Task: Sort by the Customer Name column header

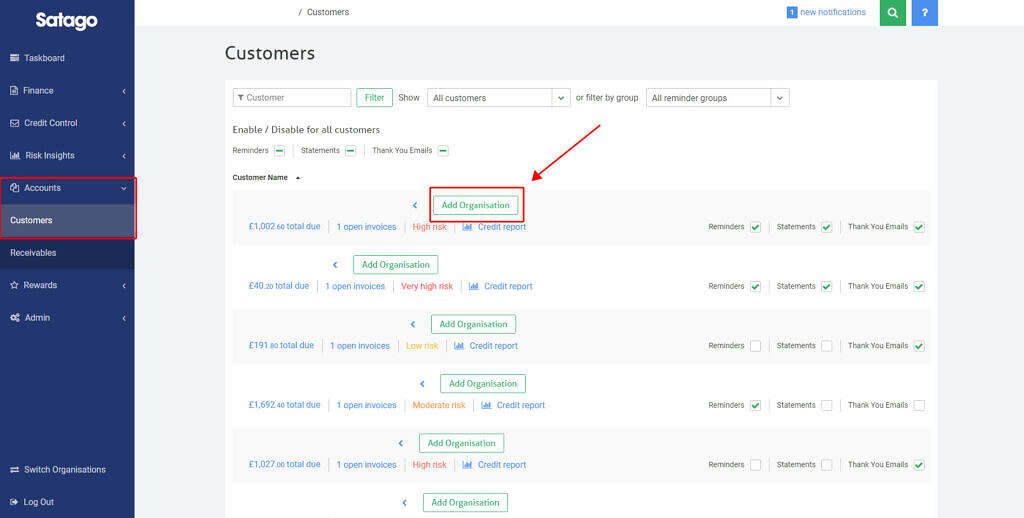Action: 260,178
